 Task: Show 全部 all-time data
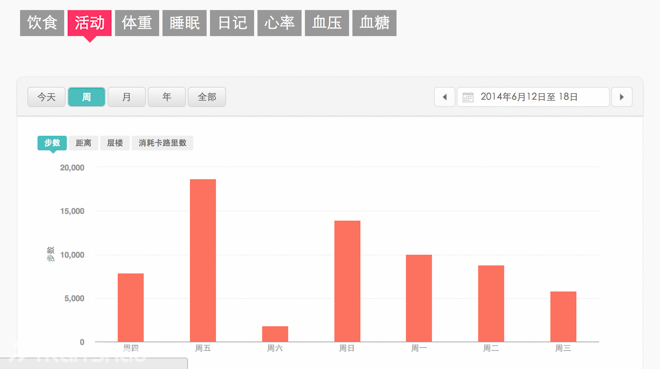click(207, 97)
